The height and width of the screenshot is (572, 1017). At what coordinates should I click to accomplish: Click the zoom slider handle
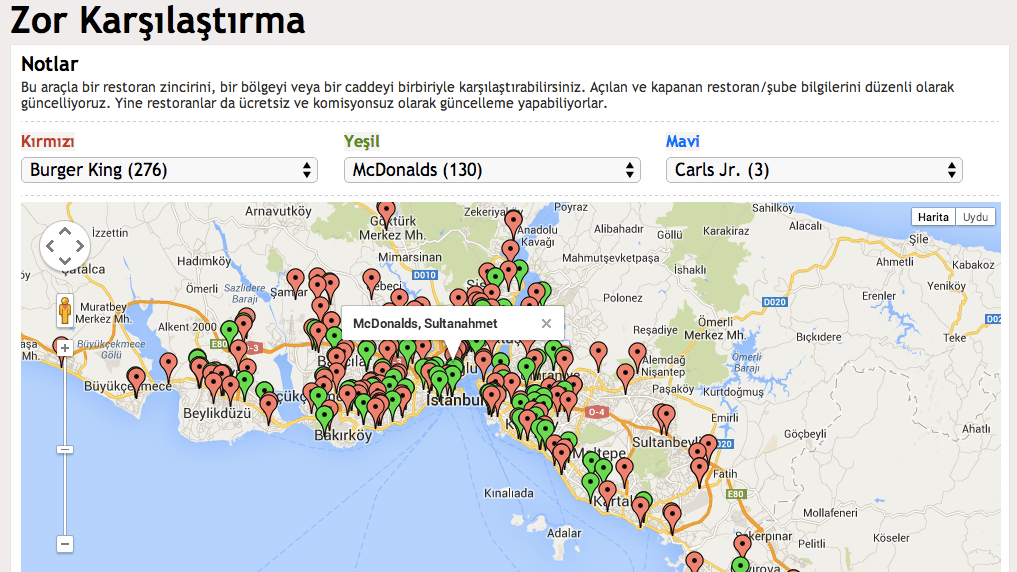tap(65, 449)
